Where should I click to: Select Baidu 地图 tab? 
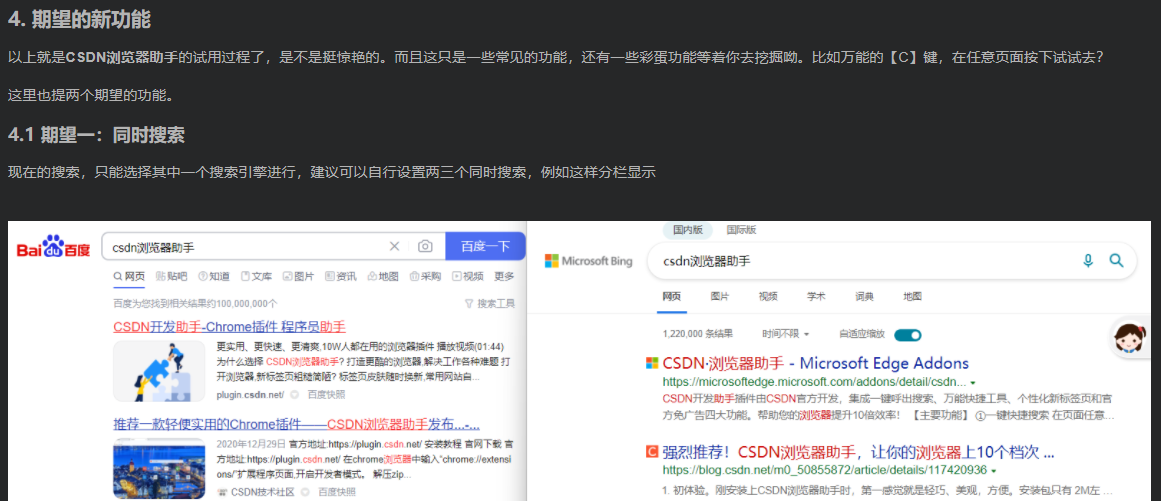point(383,276)
